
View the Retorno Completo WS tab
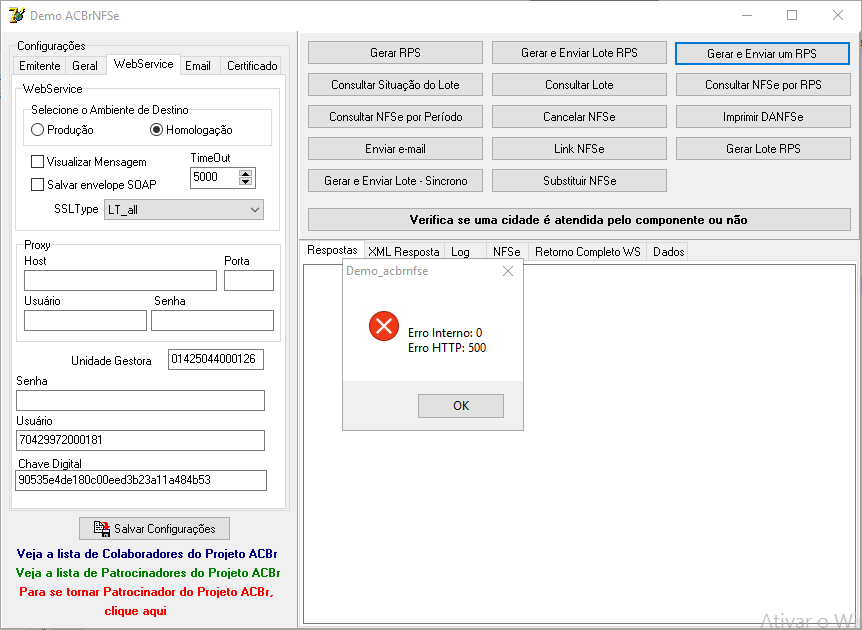[x=588, y=252]
